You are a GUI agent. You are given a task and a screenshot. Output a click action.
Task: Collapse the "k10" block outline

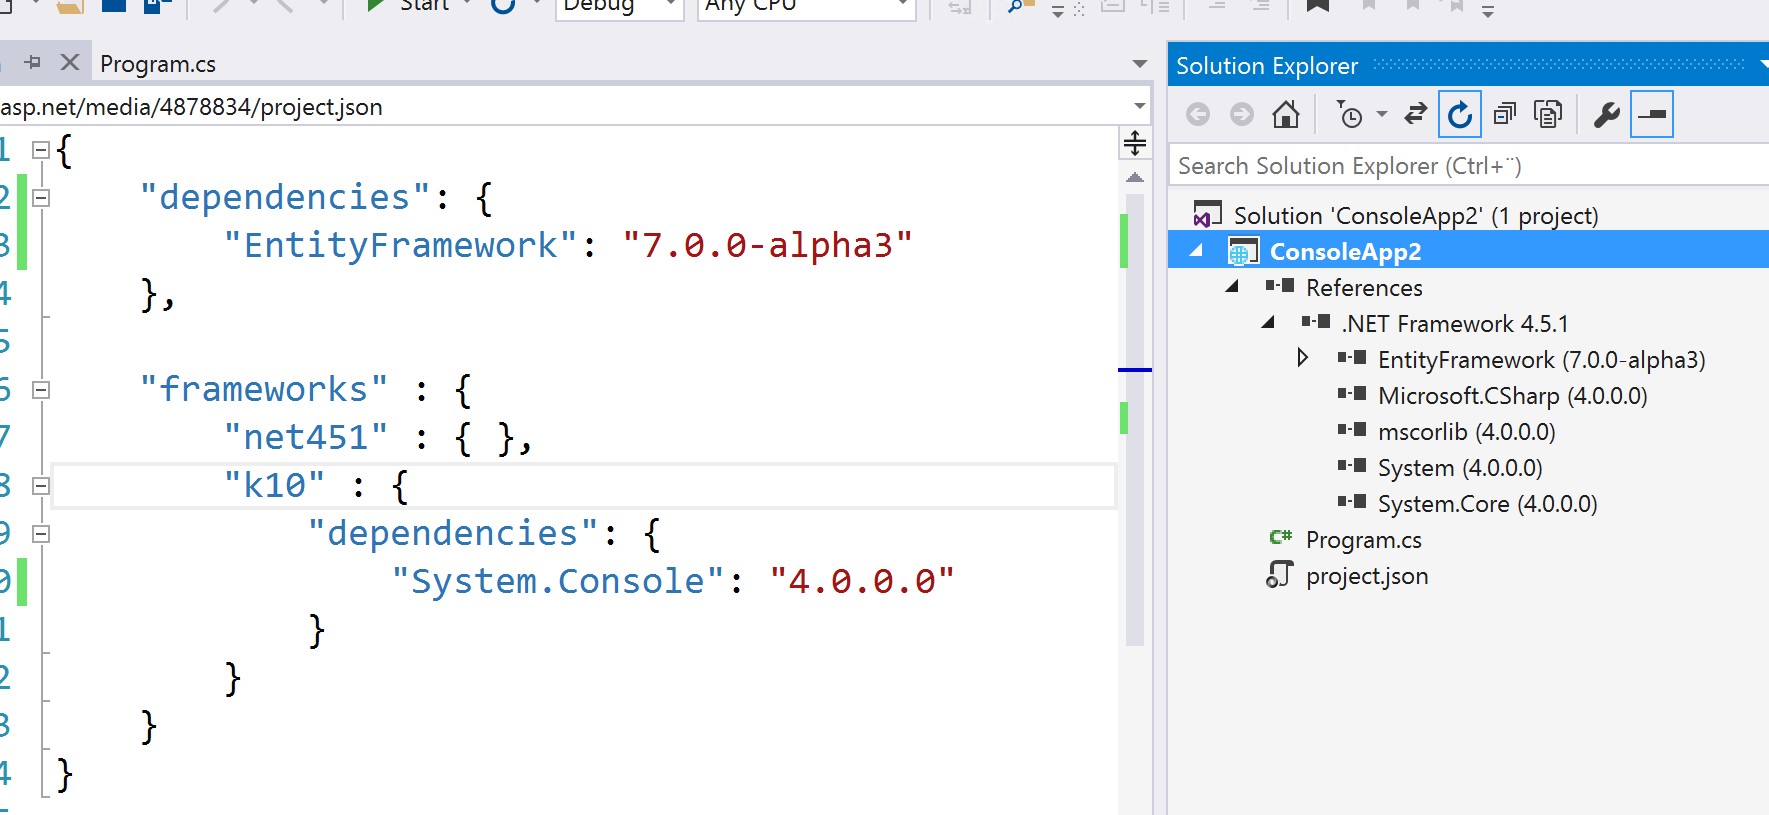click(x=41, y=486)
